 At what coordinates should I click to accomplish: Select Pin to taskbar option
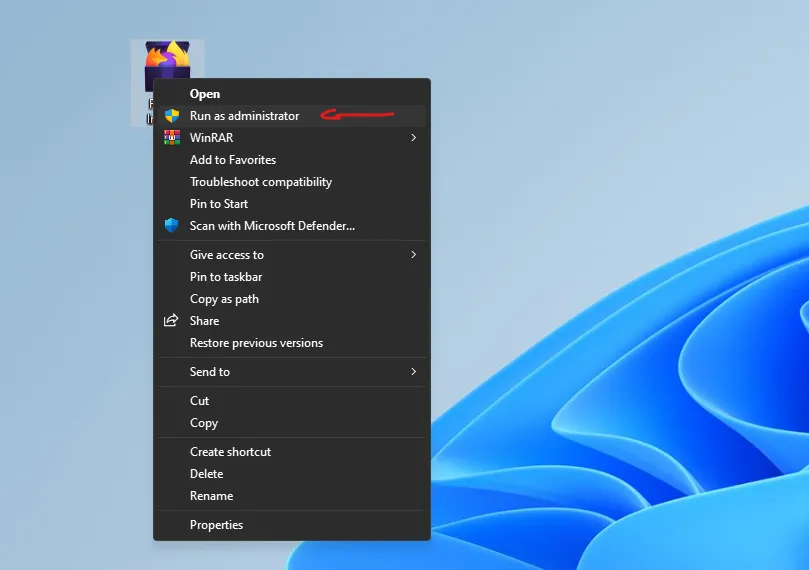pos(226,277)
